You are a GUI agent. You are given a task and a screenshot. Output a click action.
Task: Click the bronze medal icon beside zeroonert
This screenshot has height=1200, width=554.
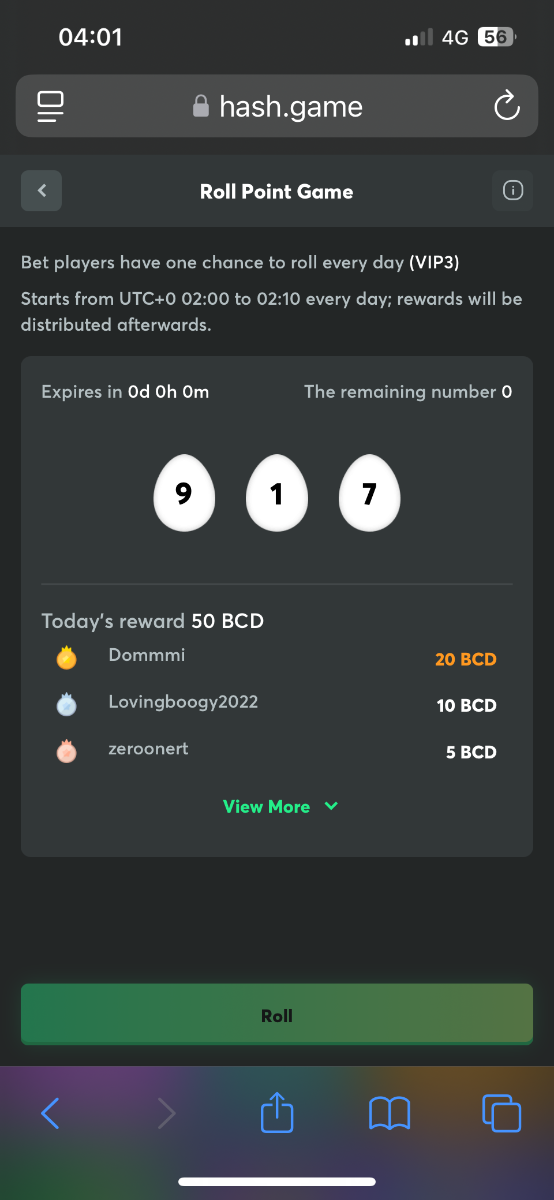(x=66, y=751)
